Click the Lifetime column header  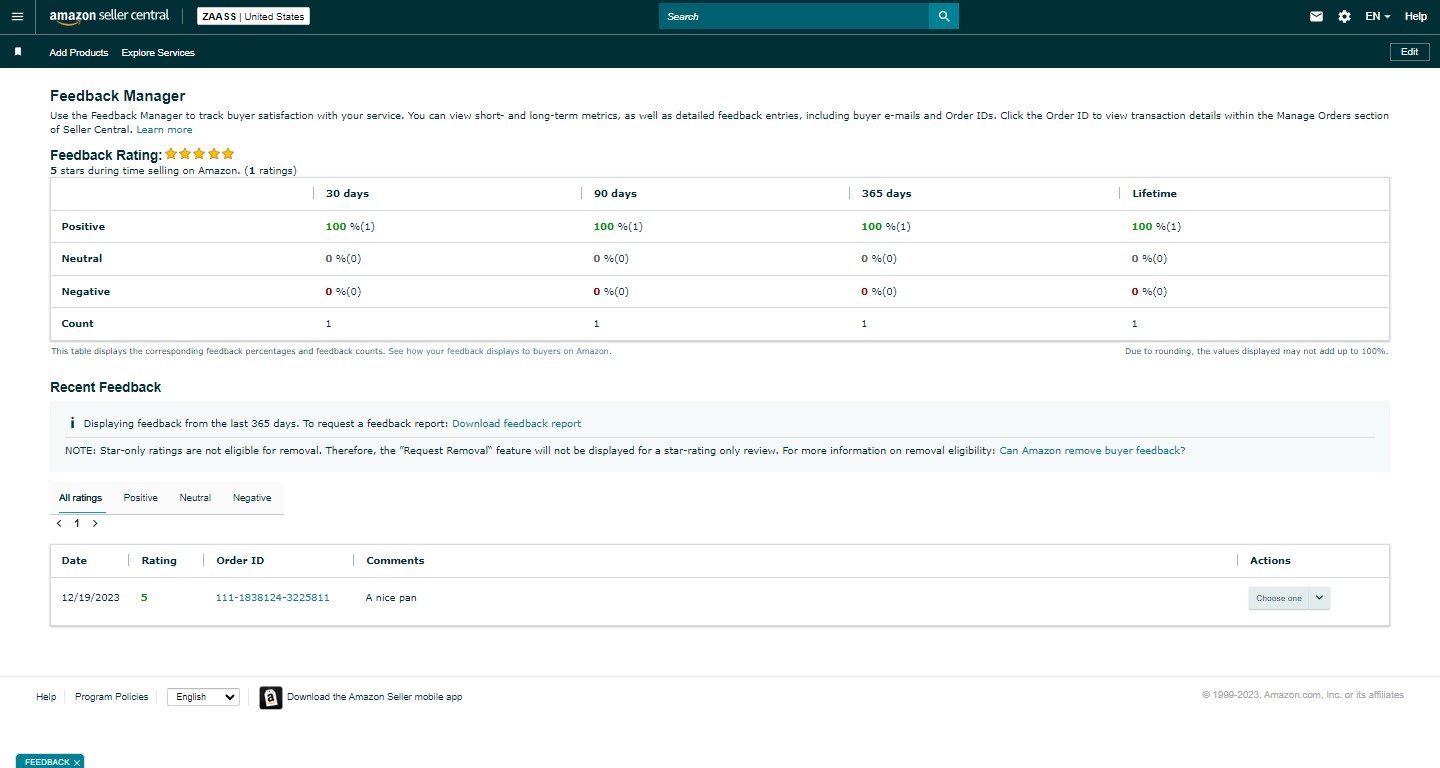1154,194
